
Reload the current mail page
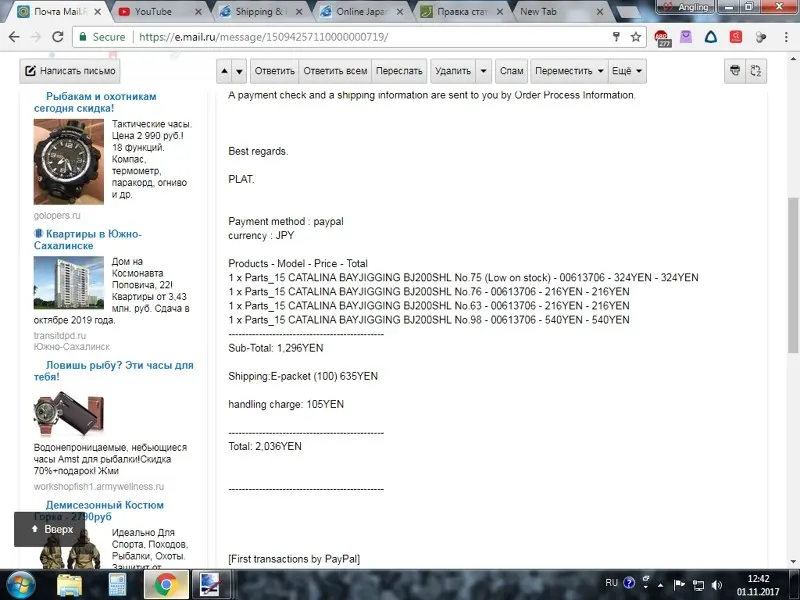pos(58,37)
